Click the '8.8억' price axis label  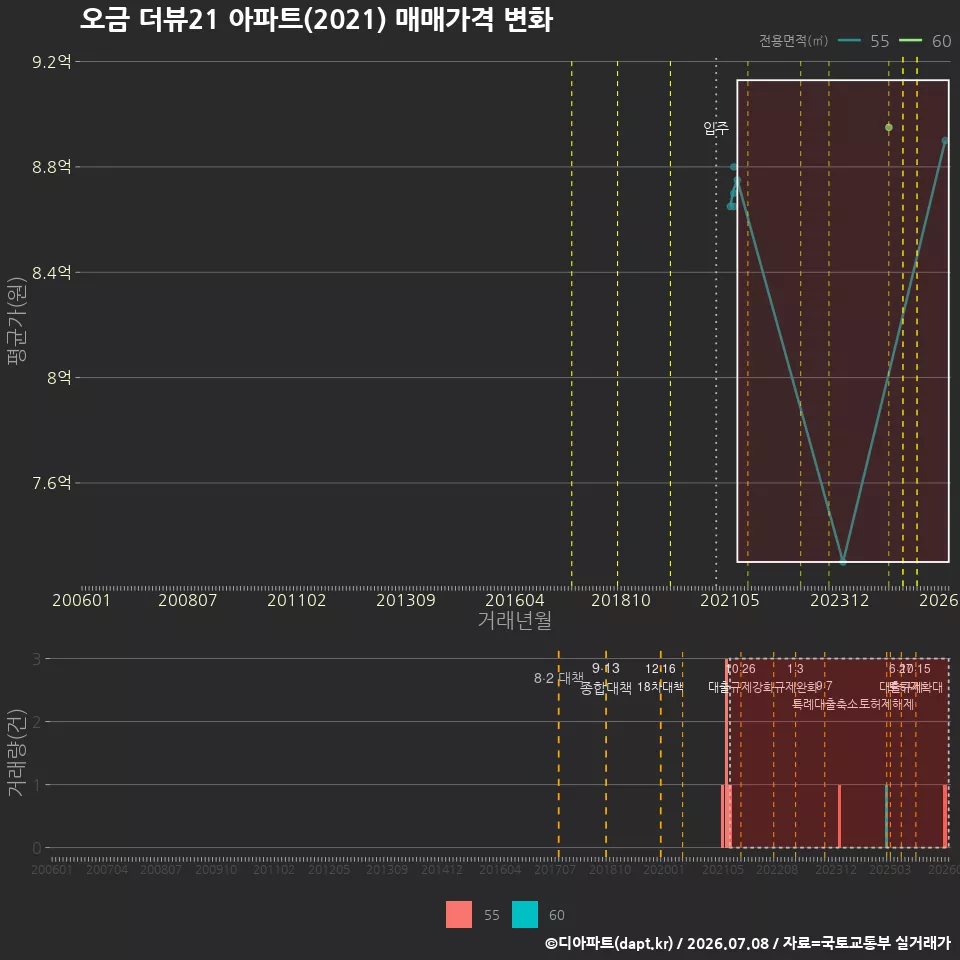[51, 167]
